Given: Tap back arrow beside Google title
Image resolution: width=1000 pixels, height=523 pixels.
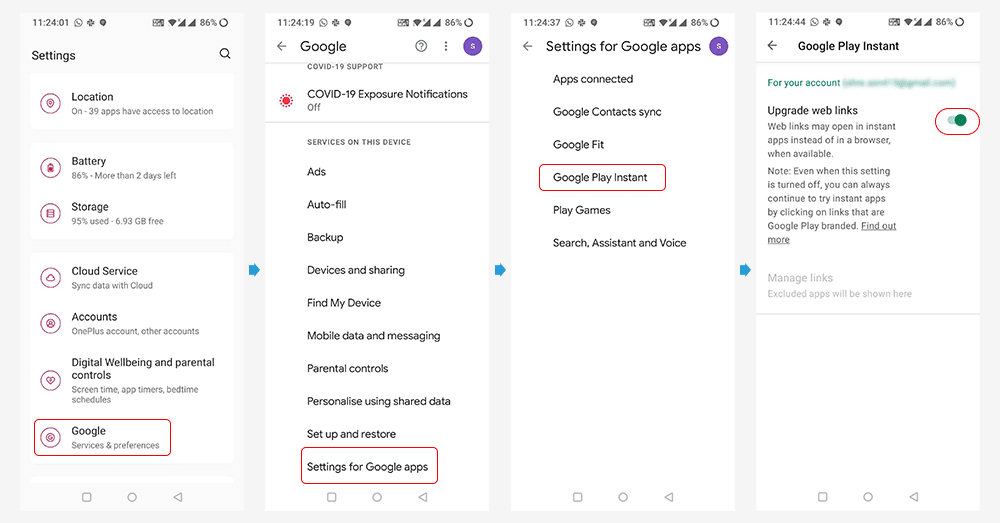Looking at the screenshot, I should (282, 46).
